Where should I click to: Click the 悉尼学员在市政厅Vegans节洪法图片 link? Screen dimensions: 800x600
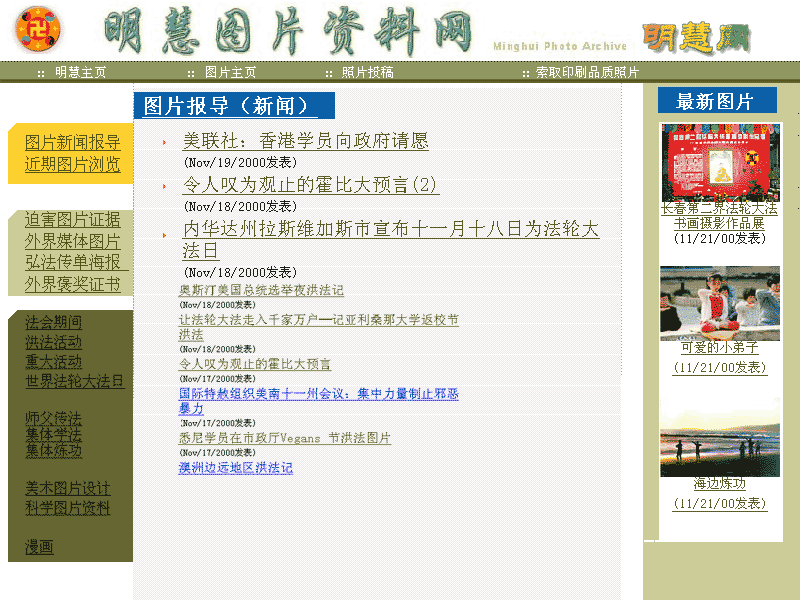tap(284, 438)
